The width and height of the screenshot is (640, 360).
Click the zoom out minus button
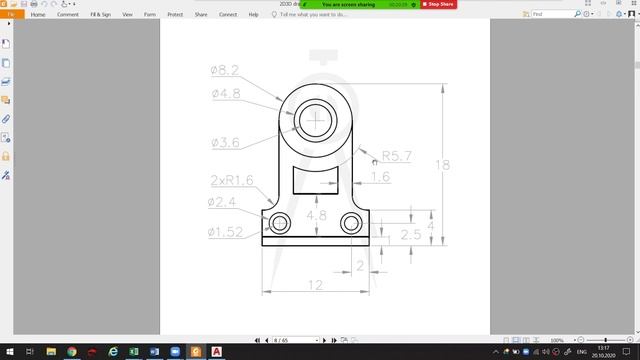click(581, 340)
